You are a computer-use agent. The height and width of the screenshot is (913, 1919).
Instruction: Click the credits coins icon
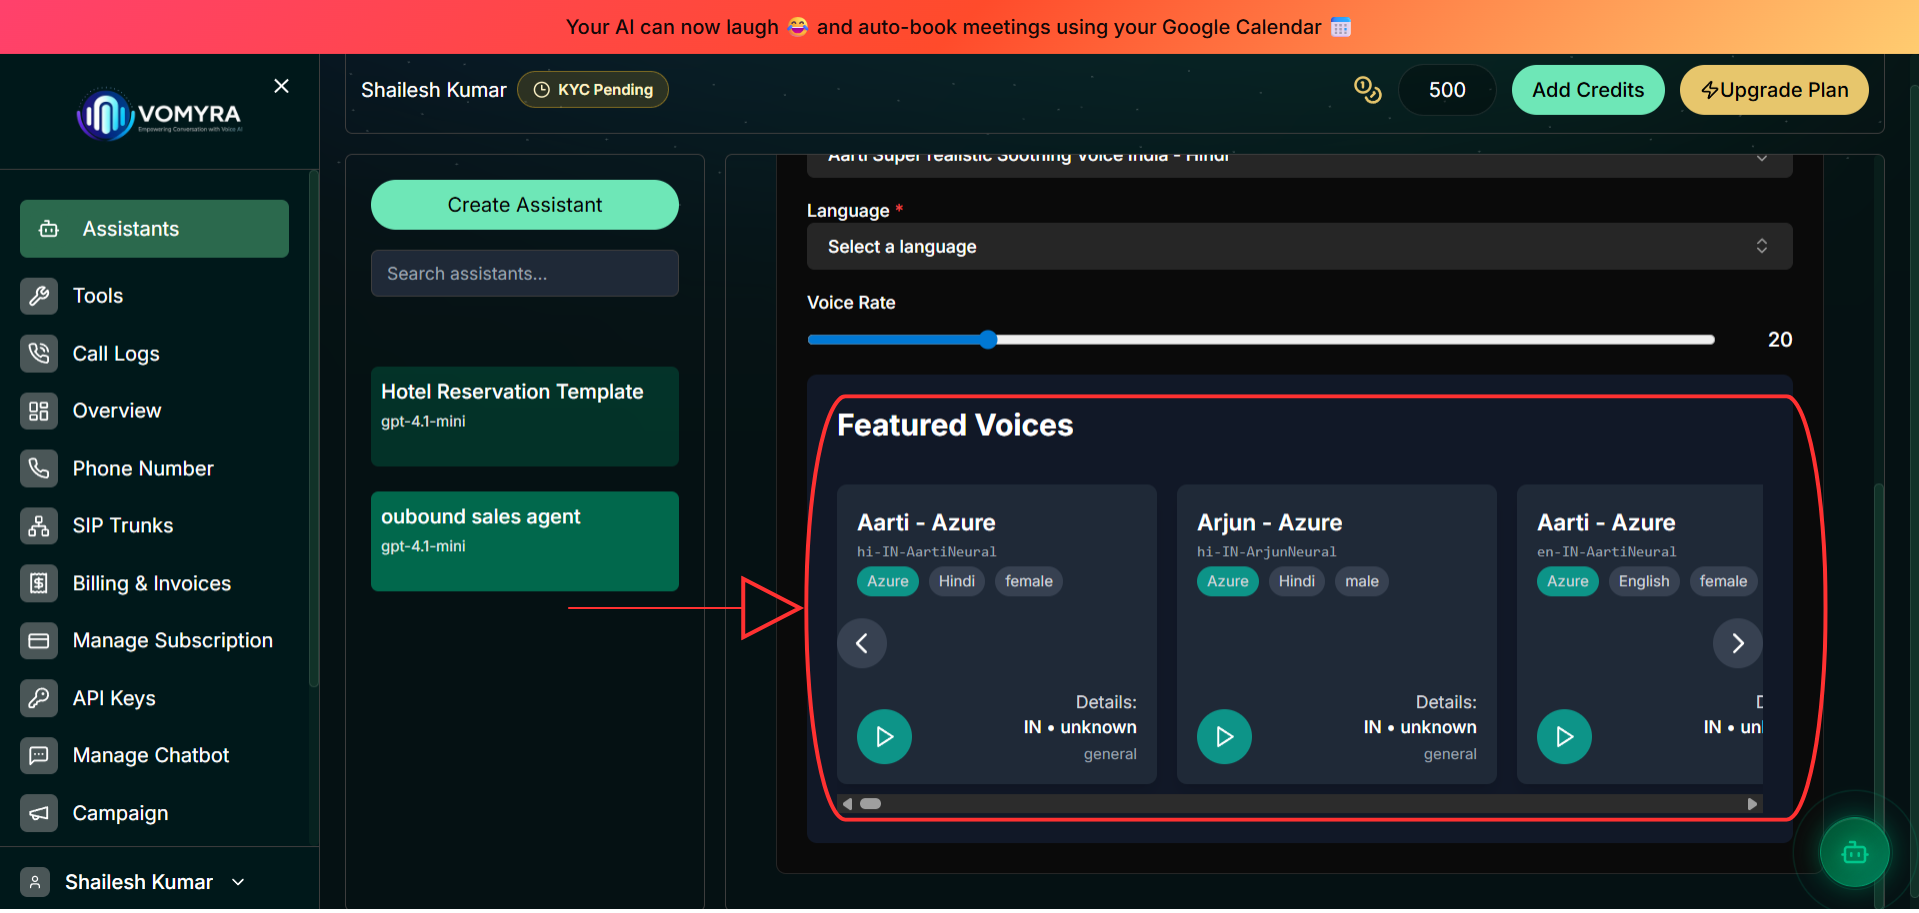point(1367,90)
